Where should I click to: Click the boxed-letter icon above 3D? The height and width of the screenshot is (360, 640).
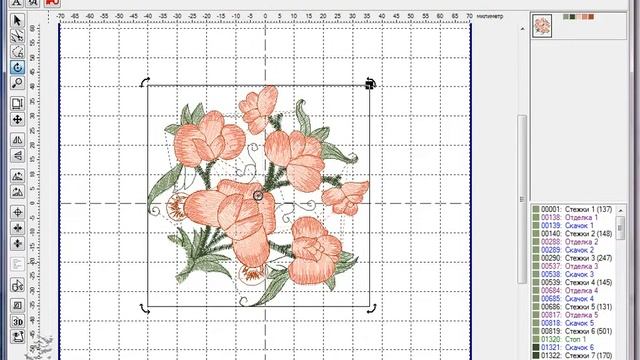coord(17,305)
